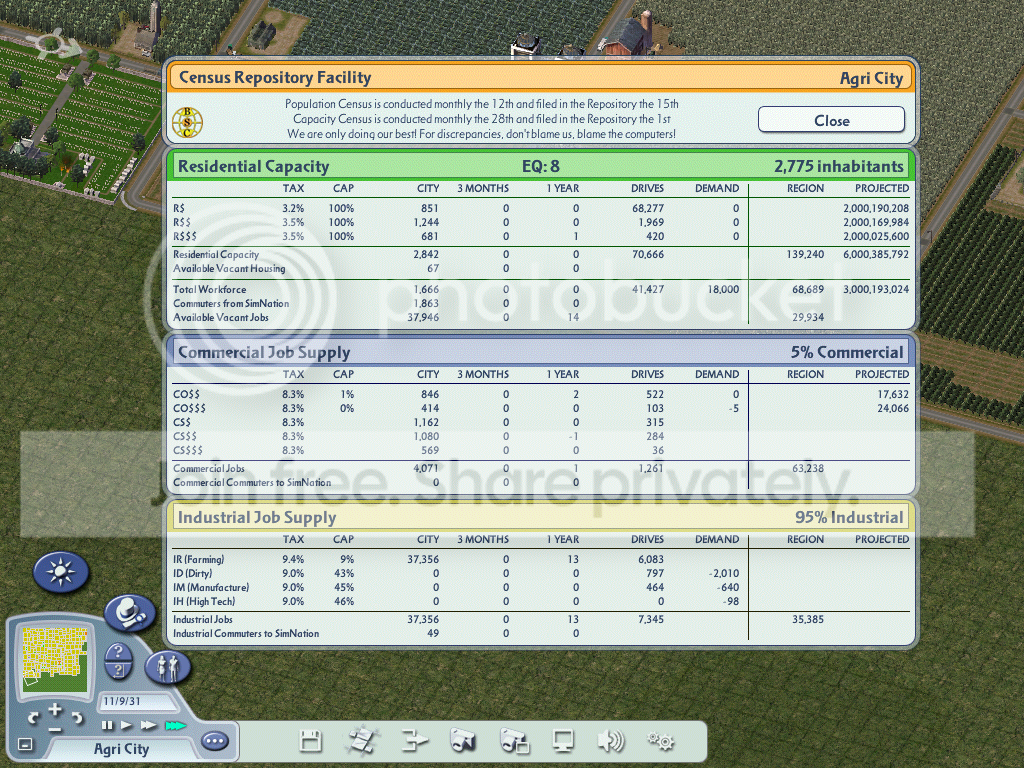The width and height of the screenshot is (1024, 768).
Task: Toggle the day/night sun button
Action: tap(61, 571)
